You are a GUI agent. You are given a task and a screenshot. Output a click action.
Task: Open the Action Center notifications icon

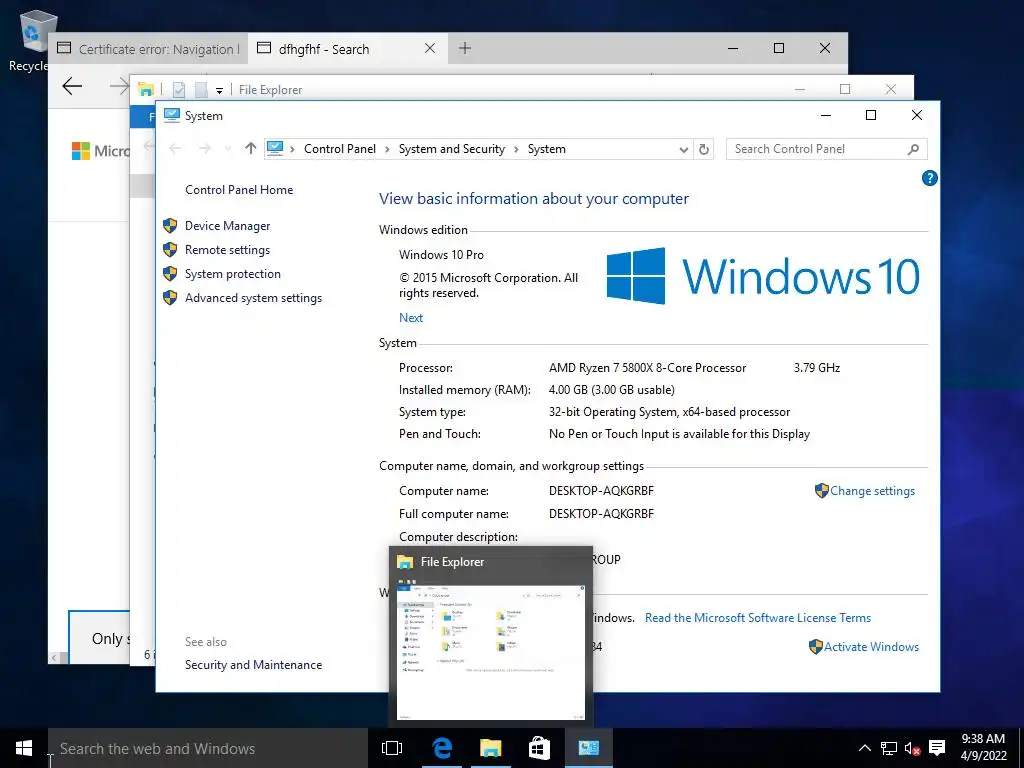tap(937, 748)
